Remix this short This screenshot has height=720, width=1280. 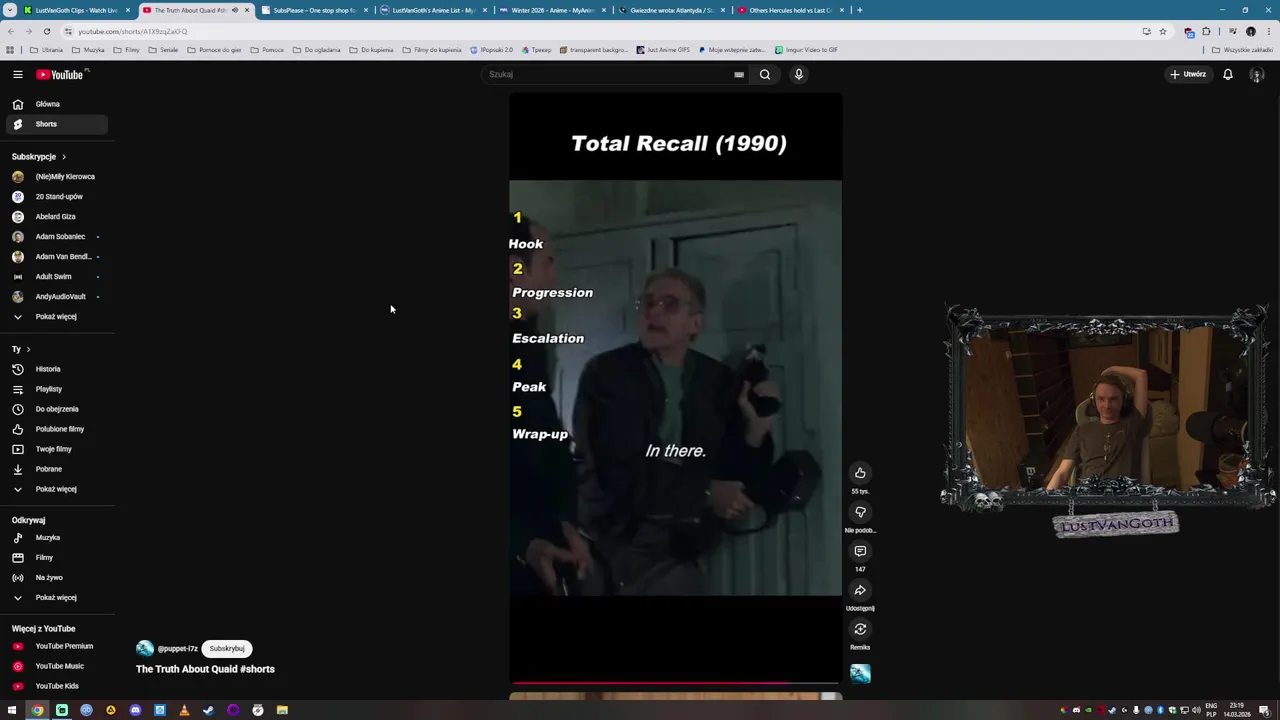(860, 629)
